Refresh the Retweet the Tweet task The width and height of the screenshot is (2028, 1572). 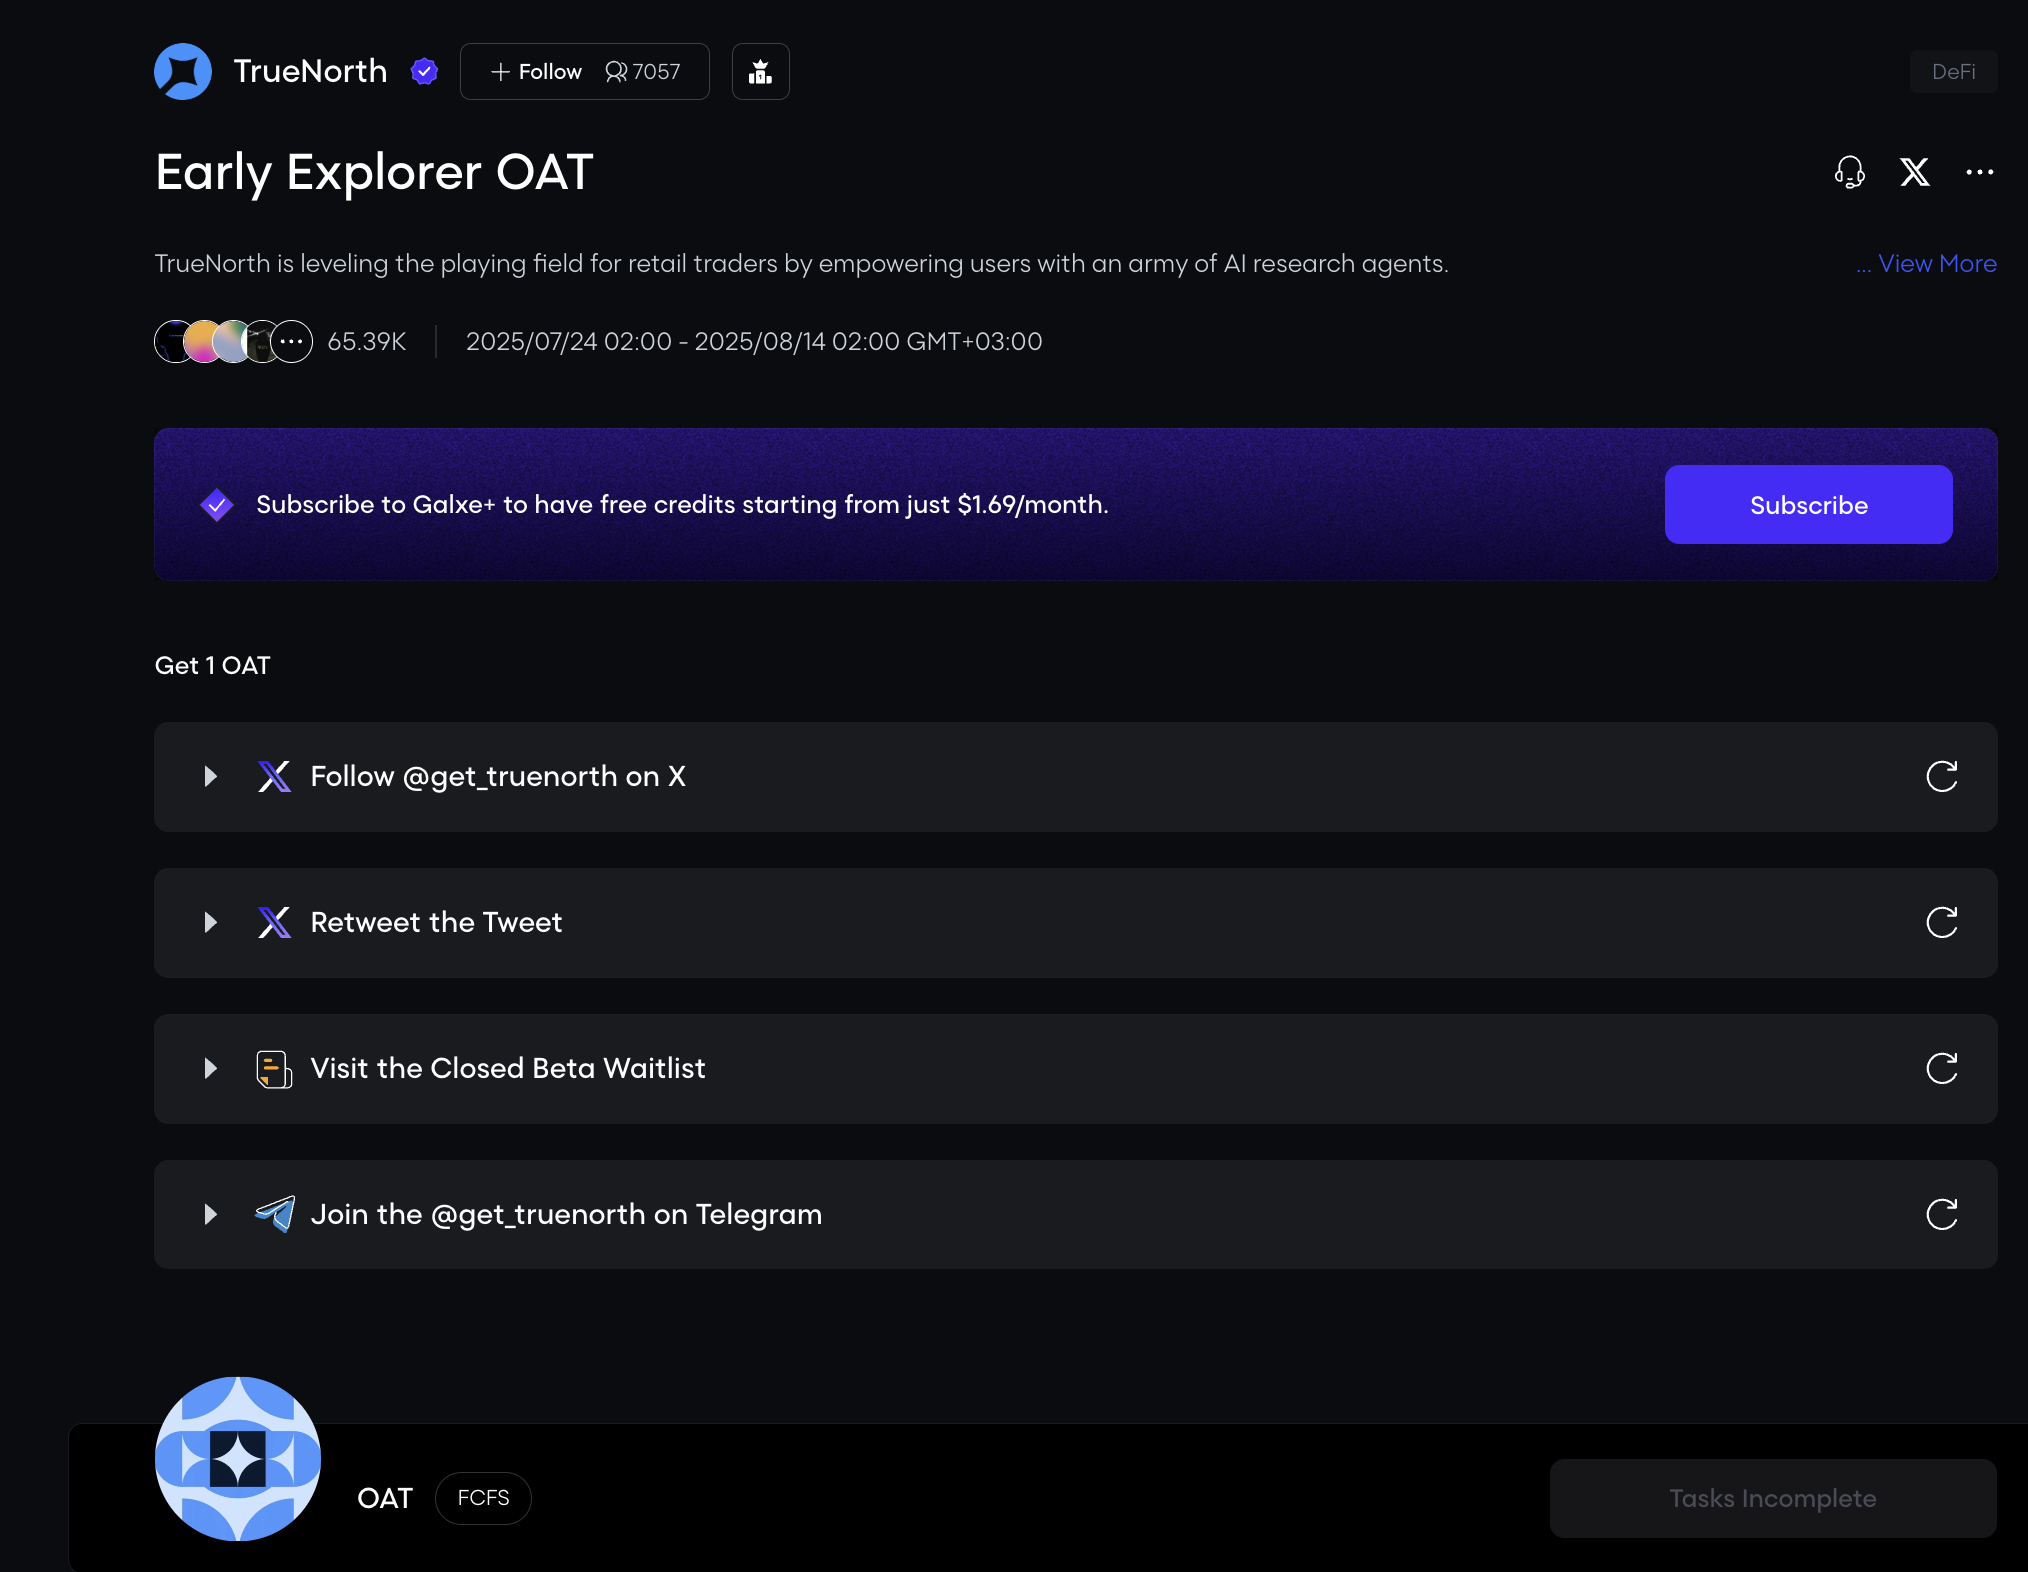[1941, 922]
